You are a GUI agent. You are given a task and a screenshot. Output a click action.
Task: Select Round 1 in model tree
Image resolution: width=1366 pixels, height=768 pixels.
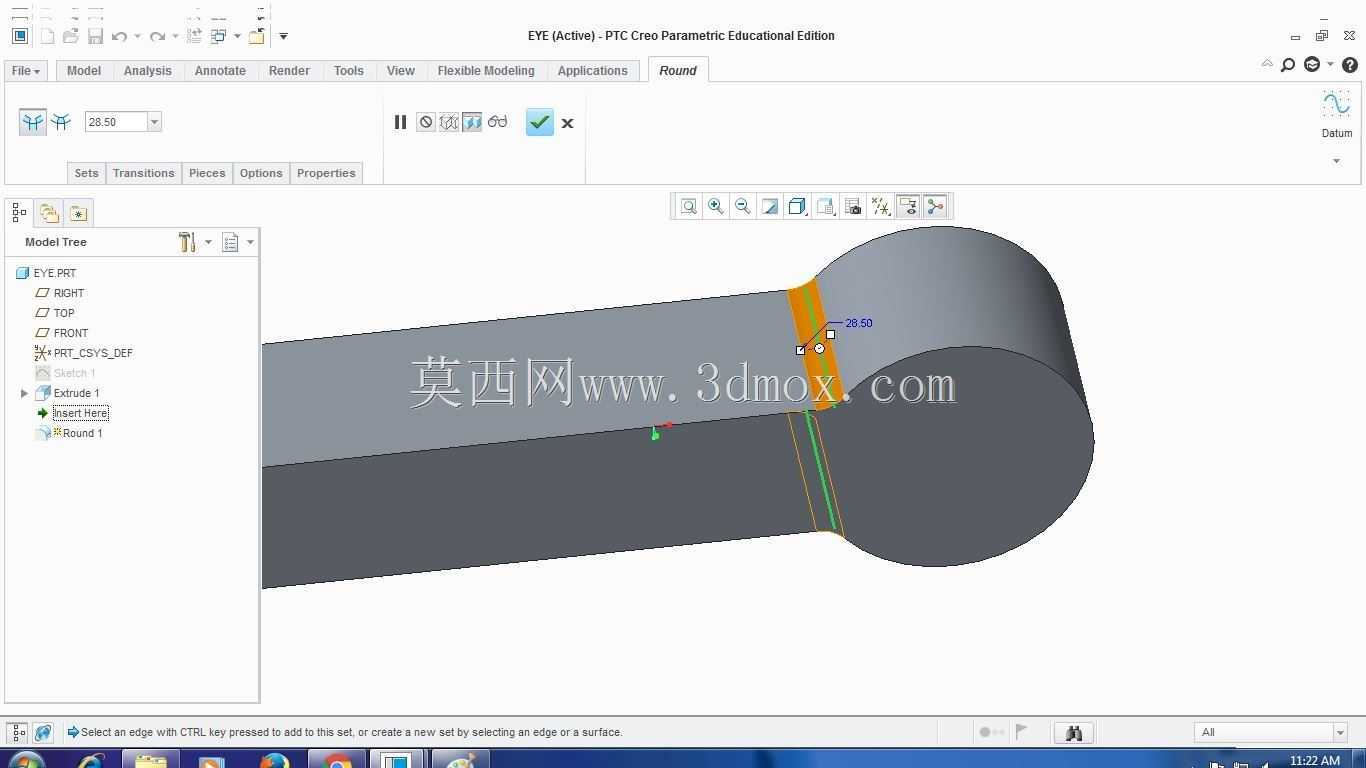pyautogui.click(x=82, y=433)
